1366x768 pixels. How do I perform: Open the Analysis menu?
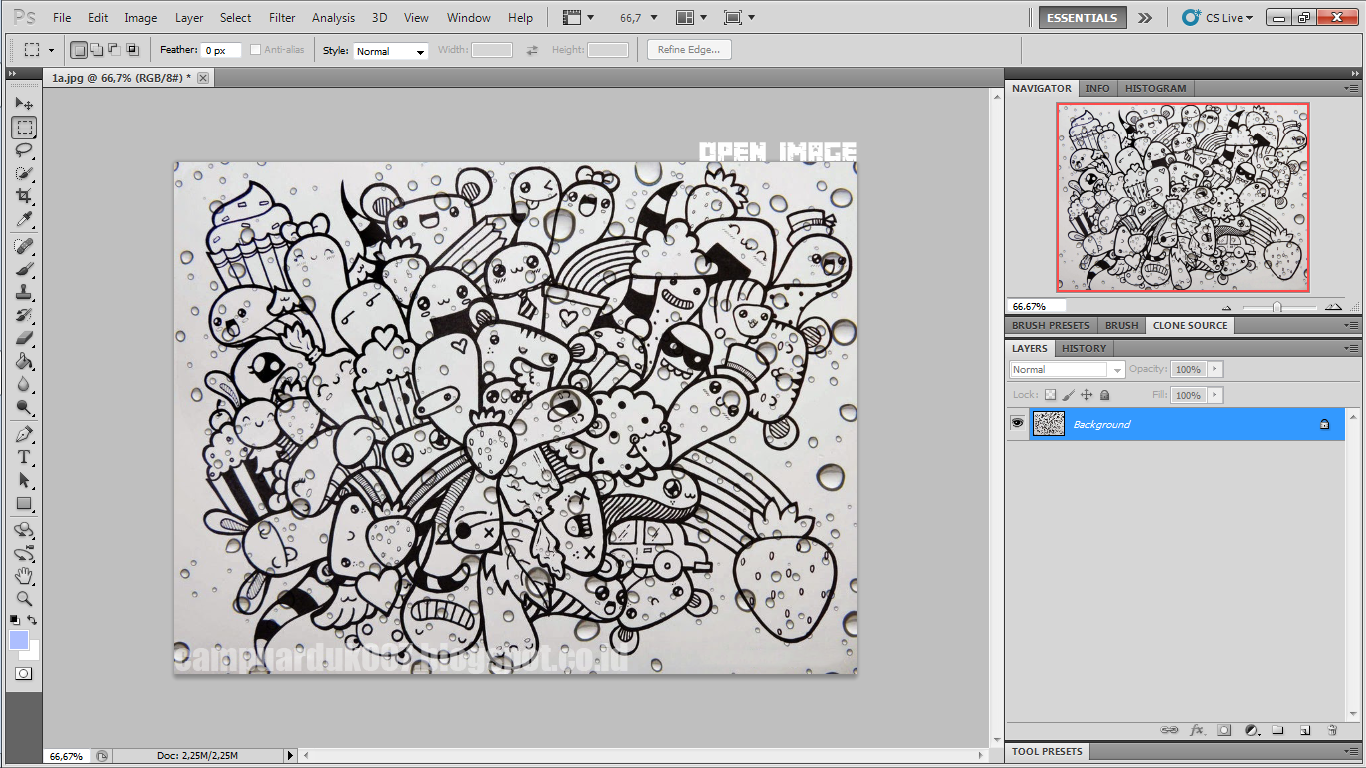[333, 18]
